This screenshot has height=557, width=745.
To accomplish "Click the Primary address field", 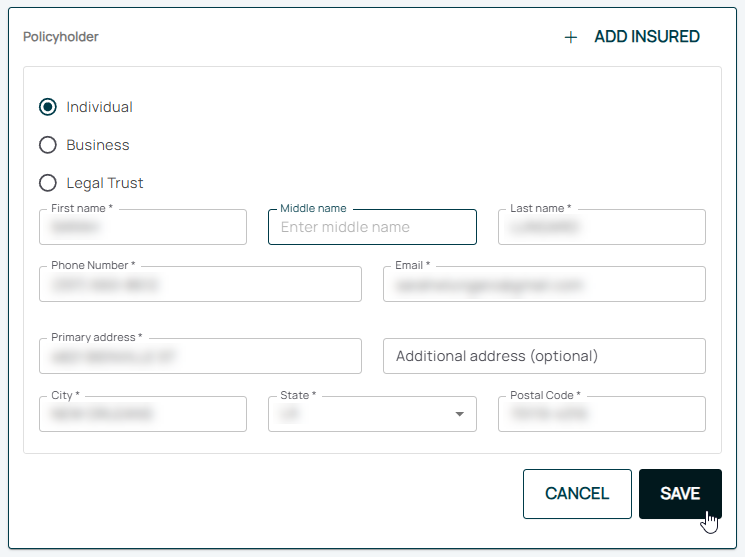I will click(200, 356).
